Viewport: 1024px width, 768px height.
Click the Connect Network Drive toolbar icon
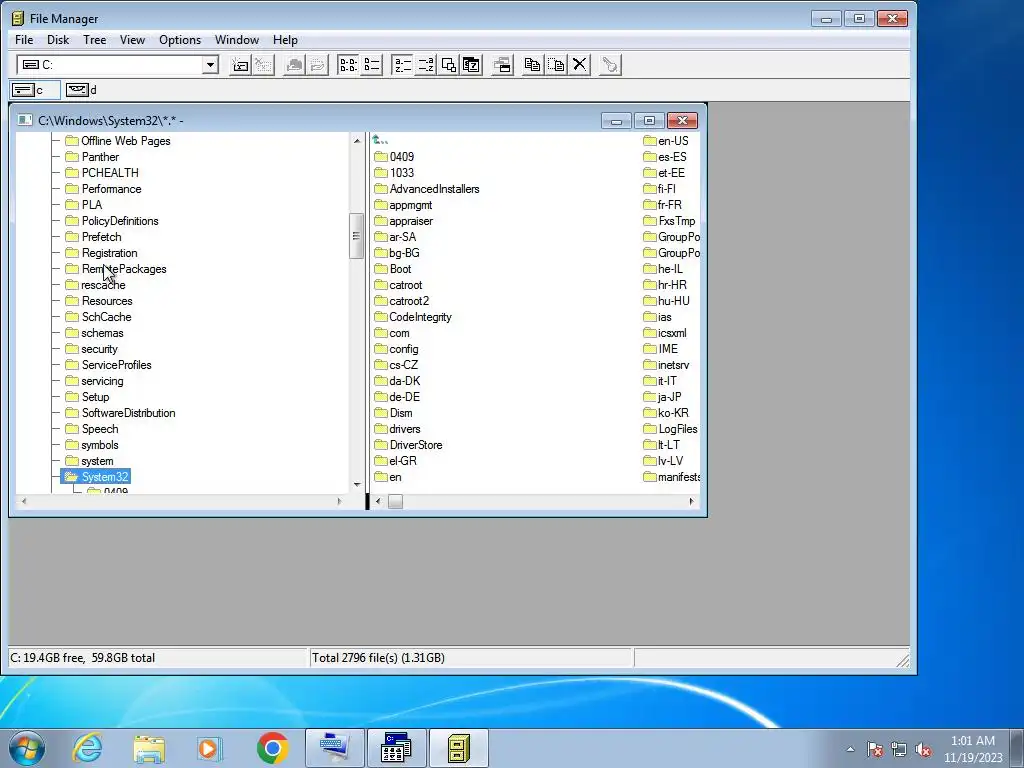pyautogui.click(x=240, y=65)
